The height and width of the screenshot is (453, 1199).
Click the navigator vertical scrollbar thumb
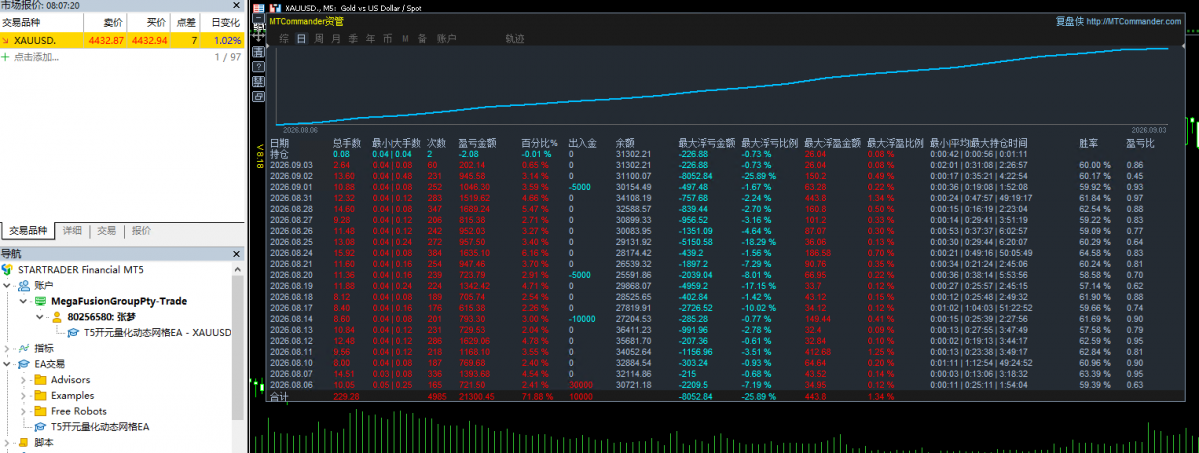(238, 347)
